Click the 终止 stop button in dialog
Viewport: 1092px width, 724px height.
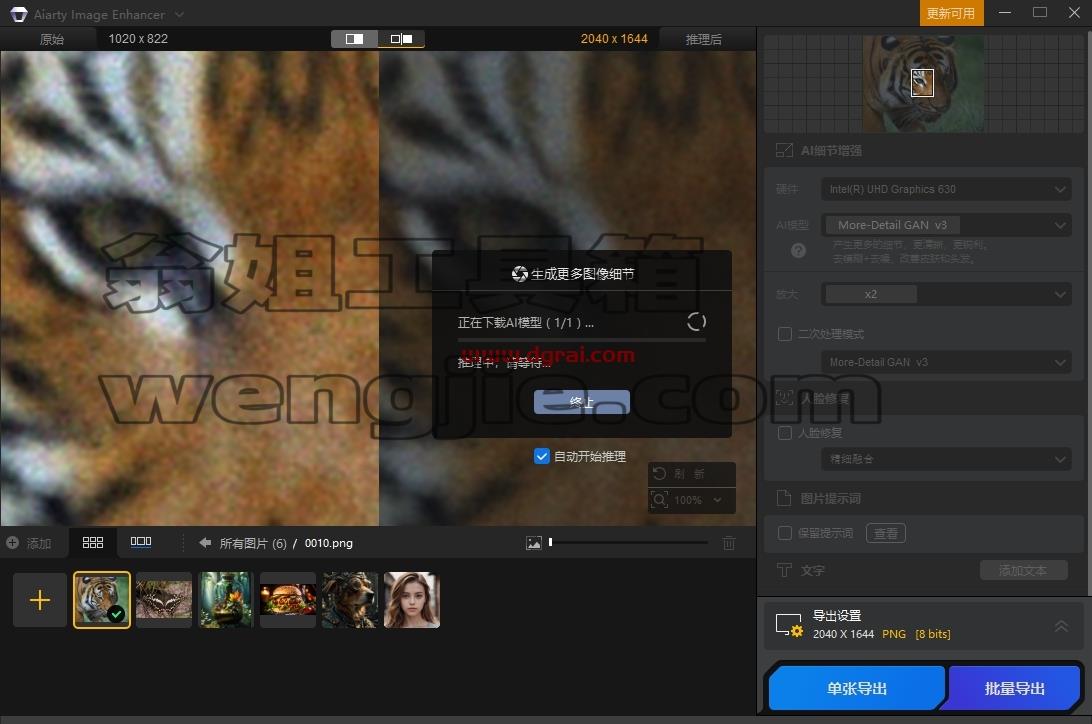pyautogui.click(x=582, y=402)
